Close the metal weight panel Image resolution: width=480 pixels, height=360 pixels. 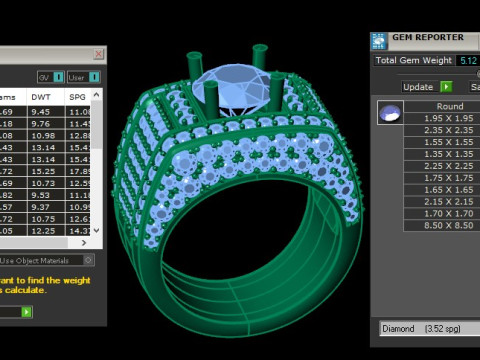[x=99, y=54]
